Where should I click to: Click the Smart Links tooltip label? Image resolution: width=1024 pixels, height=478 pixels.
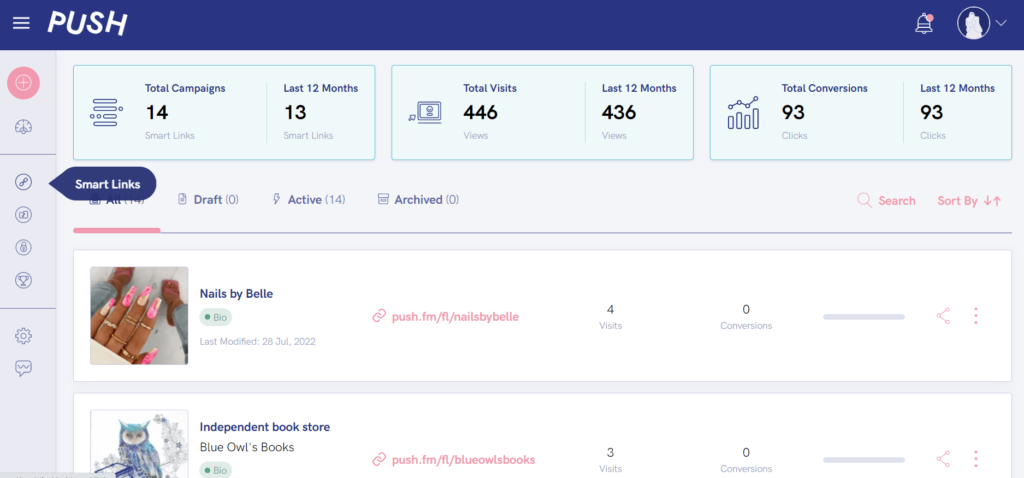(x=108, y=184)
